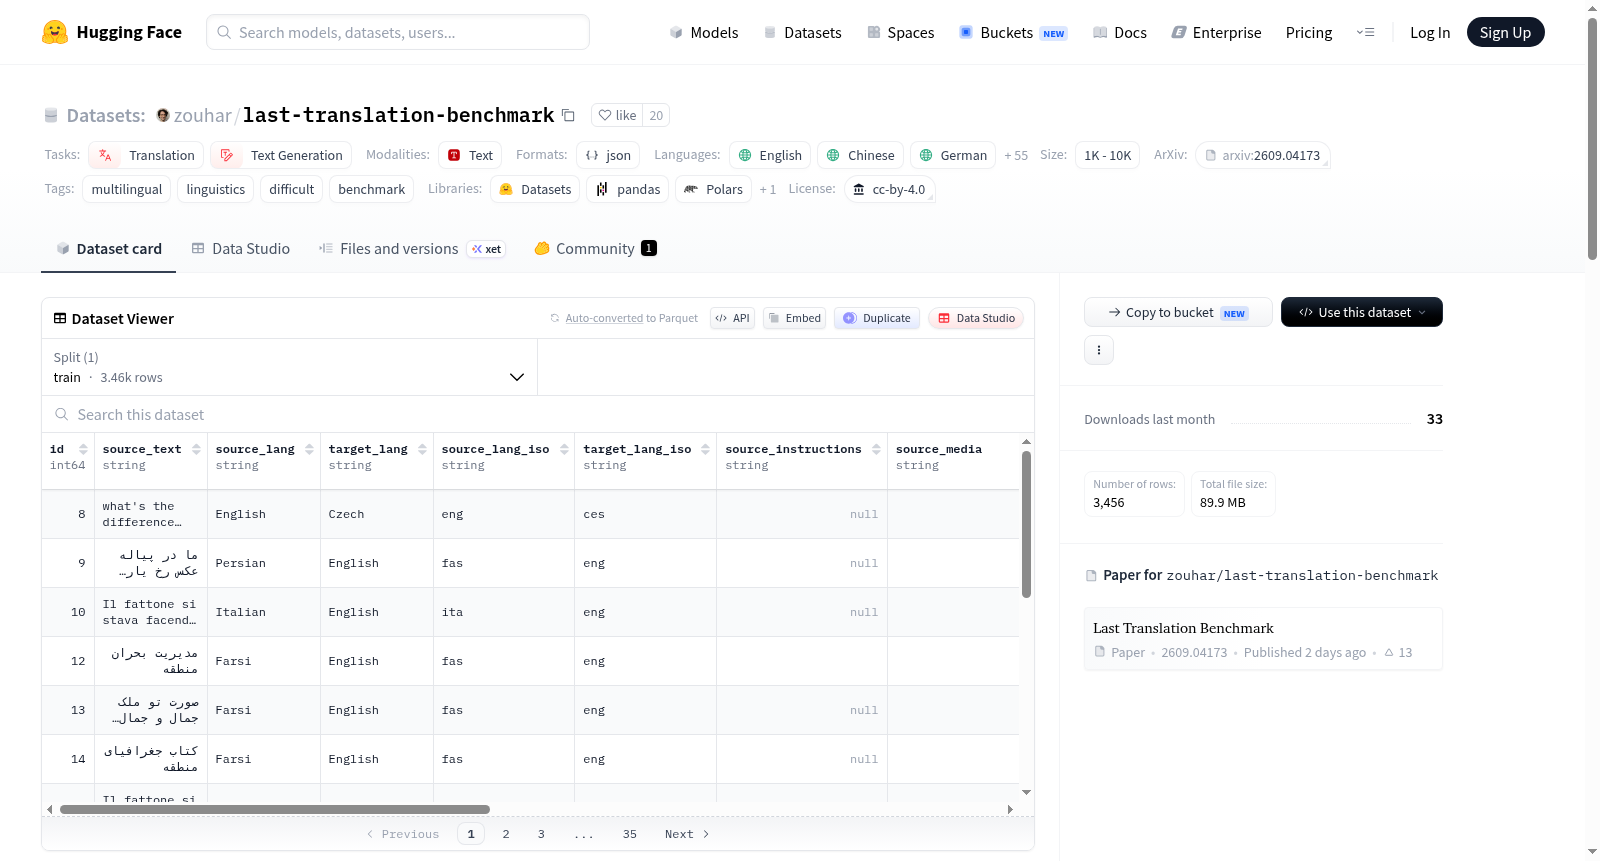Duplicate the dataset viewer
The width and height of the screenshot is (1600, 861).
point(877,318)
